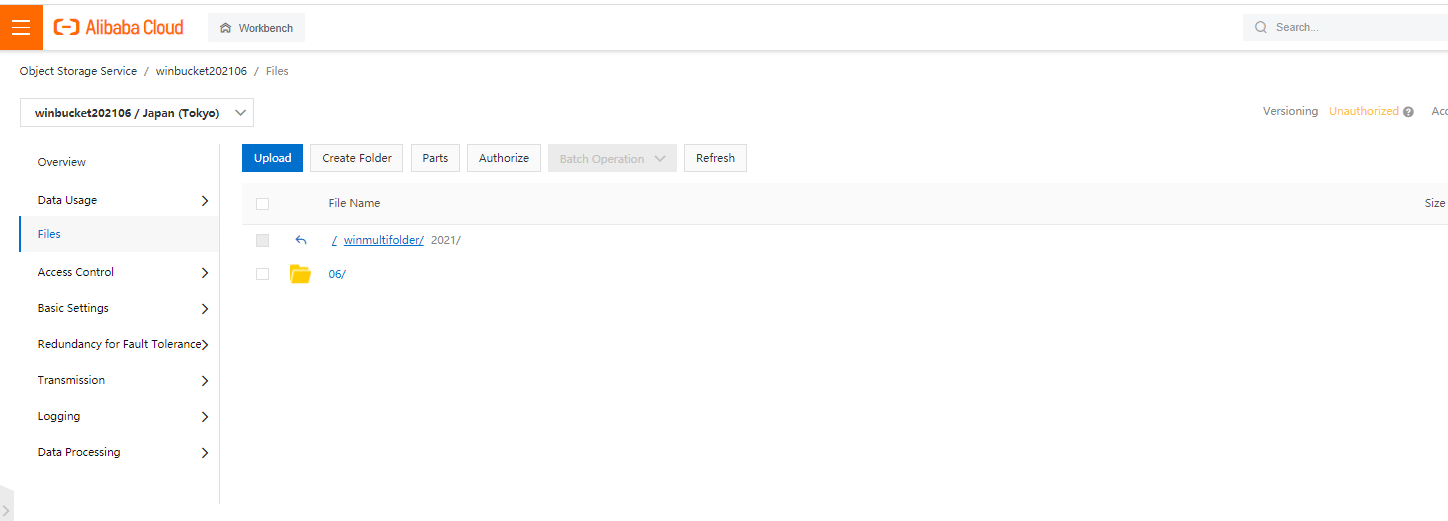
Task: Click the Versioning help question icon
Action: 1408,112
